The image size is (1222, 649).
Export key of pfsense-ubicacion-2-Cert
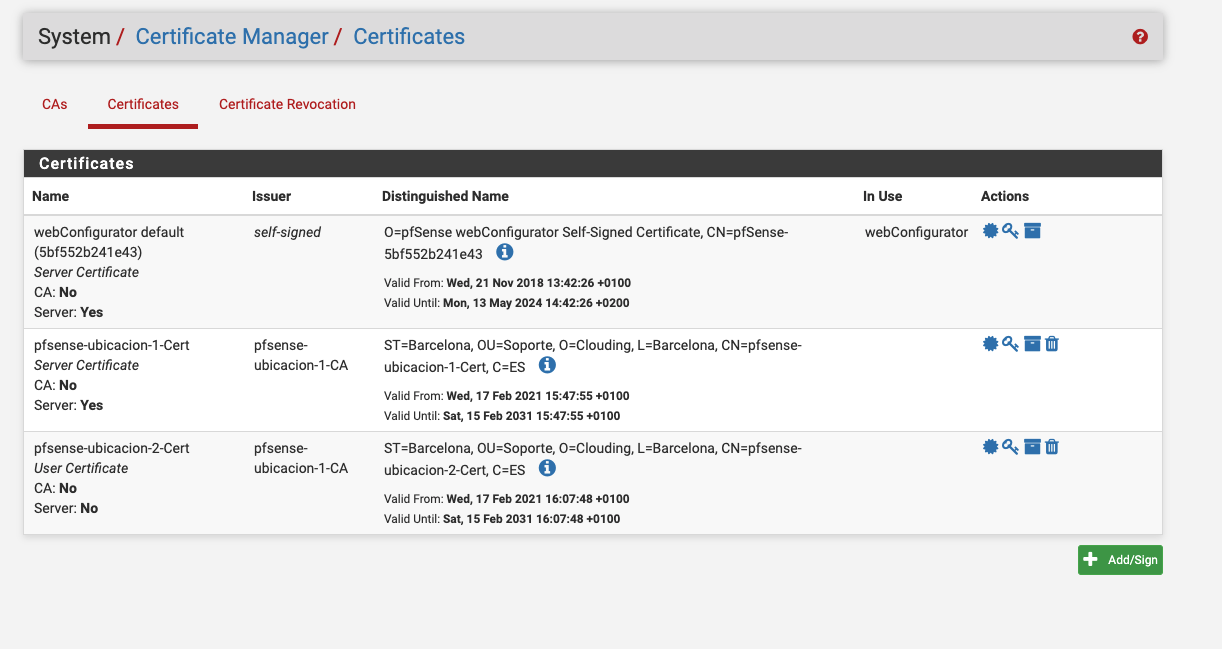click(x=1010, y=447)
